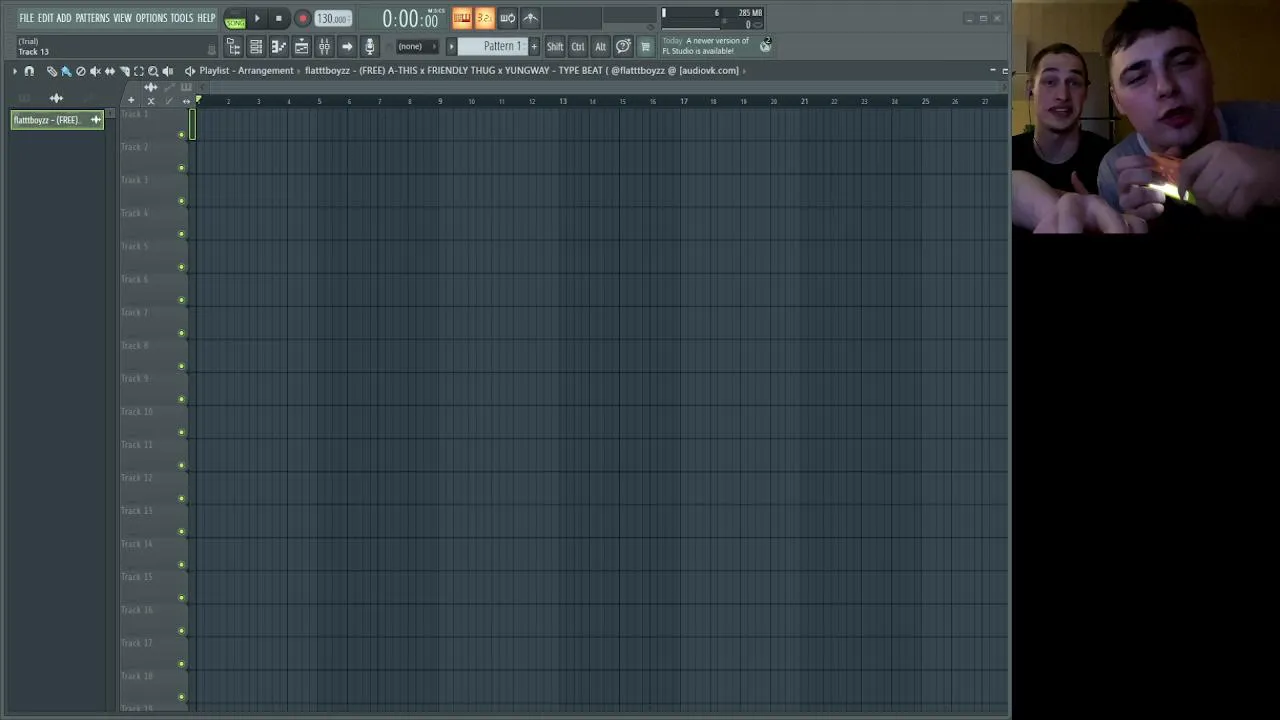
Task: Click bar 13 on the timeline ruler
Action: [562, 101]
